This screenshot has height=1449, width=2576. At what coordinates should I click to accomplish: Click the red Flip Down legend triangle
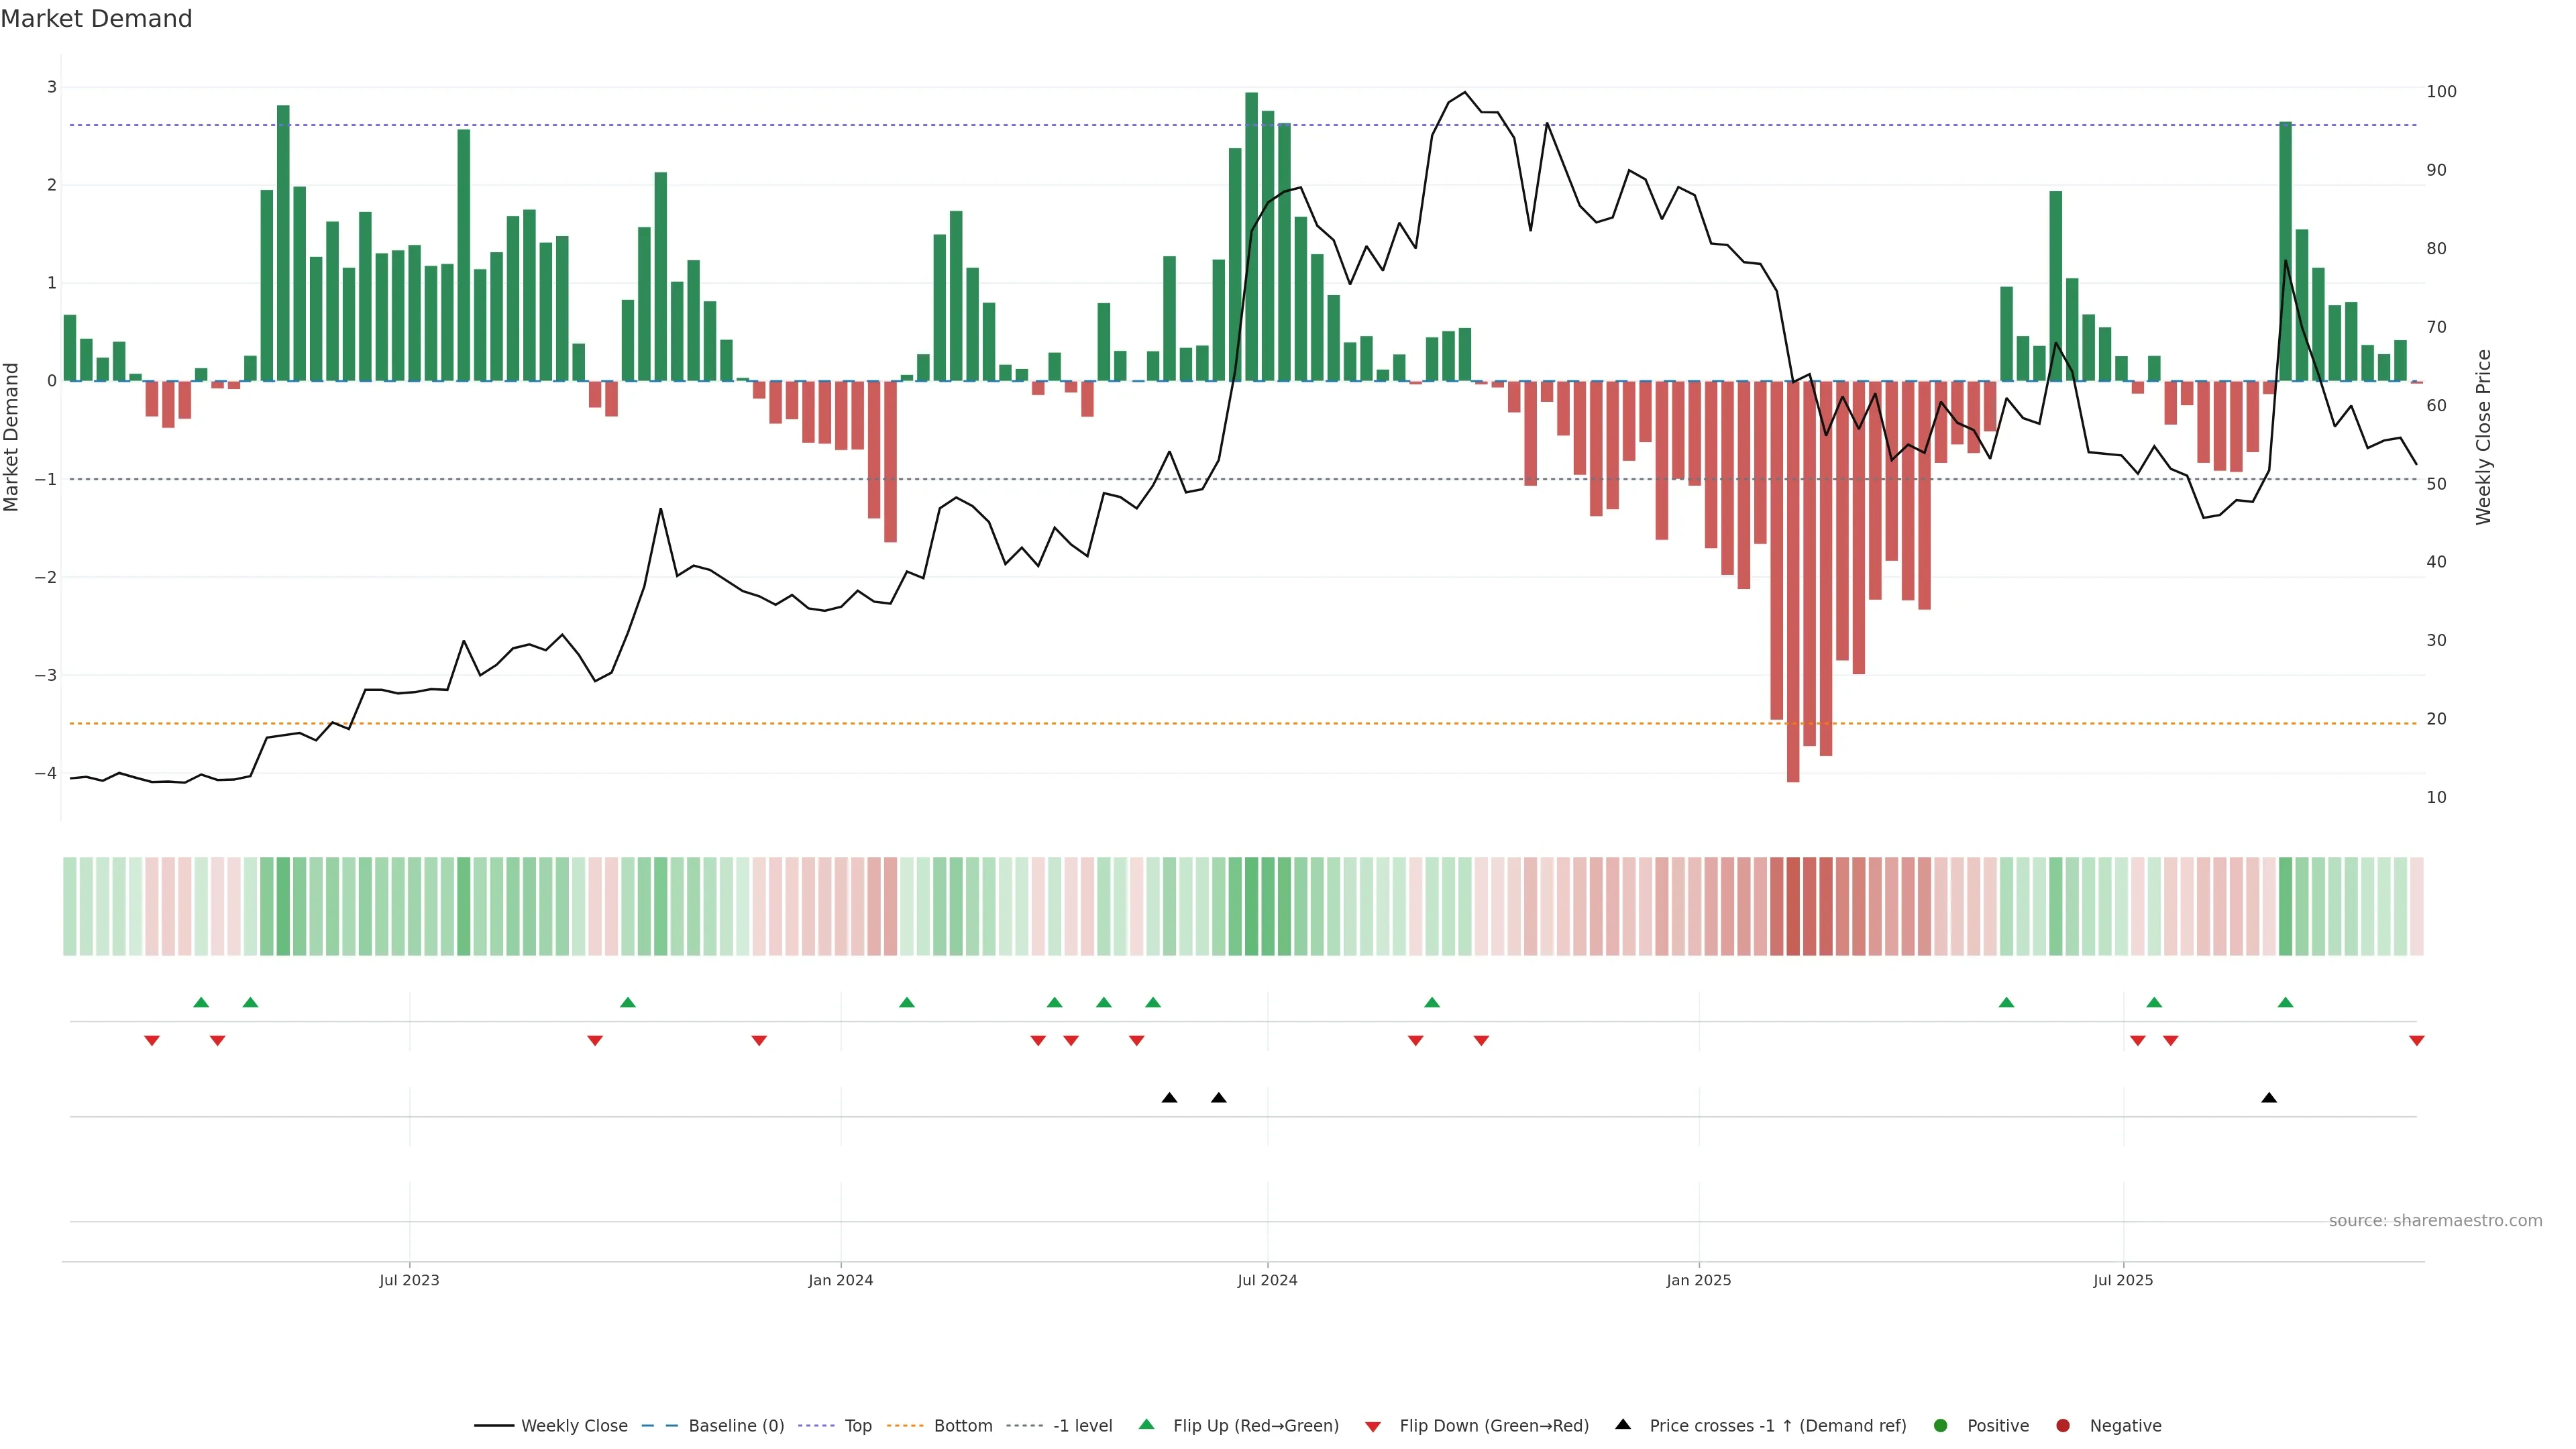pos(1373,1426)
